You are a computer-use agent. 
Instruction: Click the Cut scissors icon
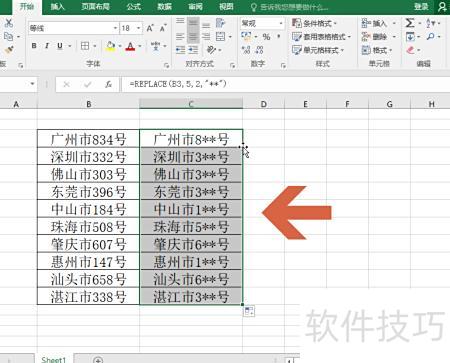point(9,23)
